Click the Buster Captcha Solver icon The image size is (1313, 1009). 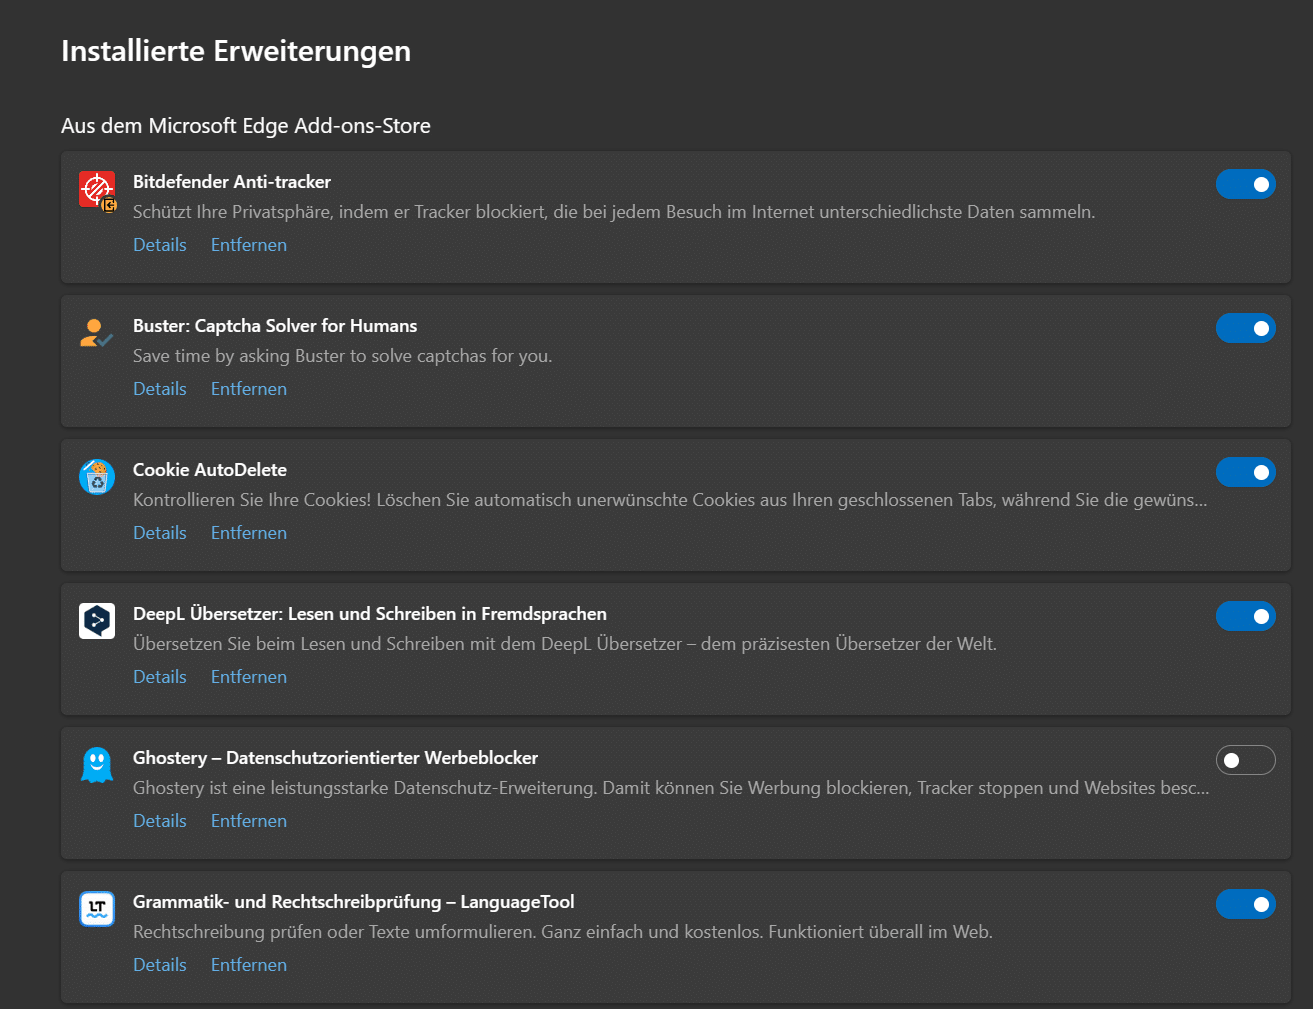coord(96,333)
